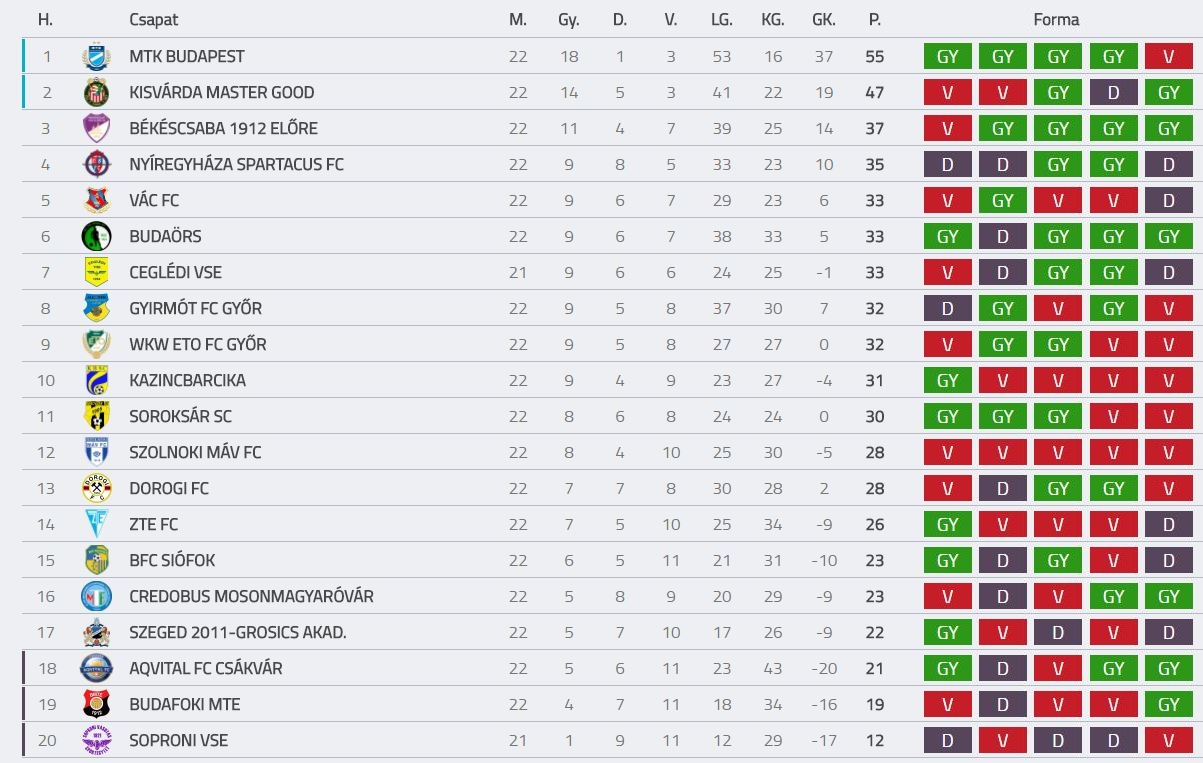Screen dimensions: 1203x763
Task: Click the Credobus Mosonmagyaróvár team name
Action: pos(251,596)
